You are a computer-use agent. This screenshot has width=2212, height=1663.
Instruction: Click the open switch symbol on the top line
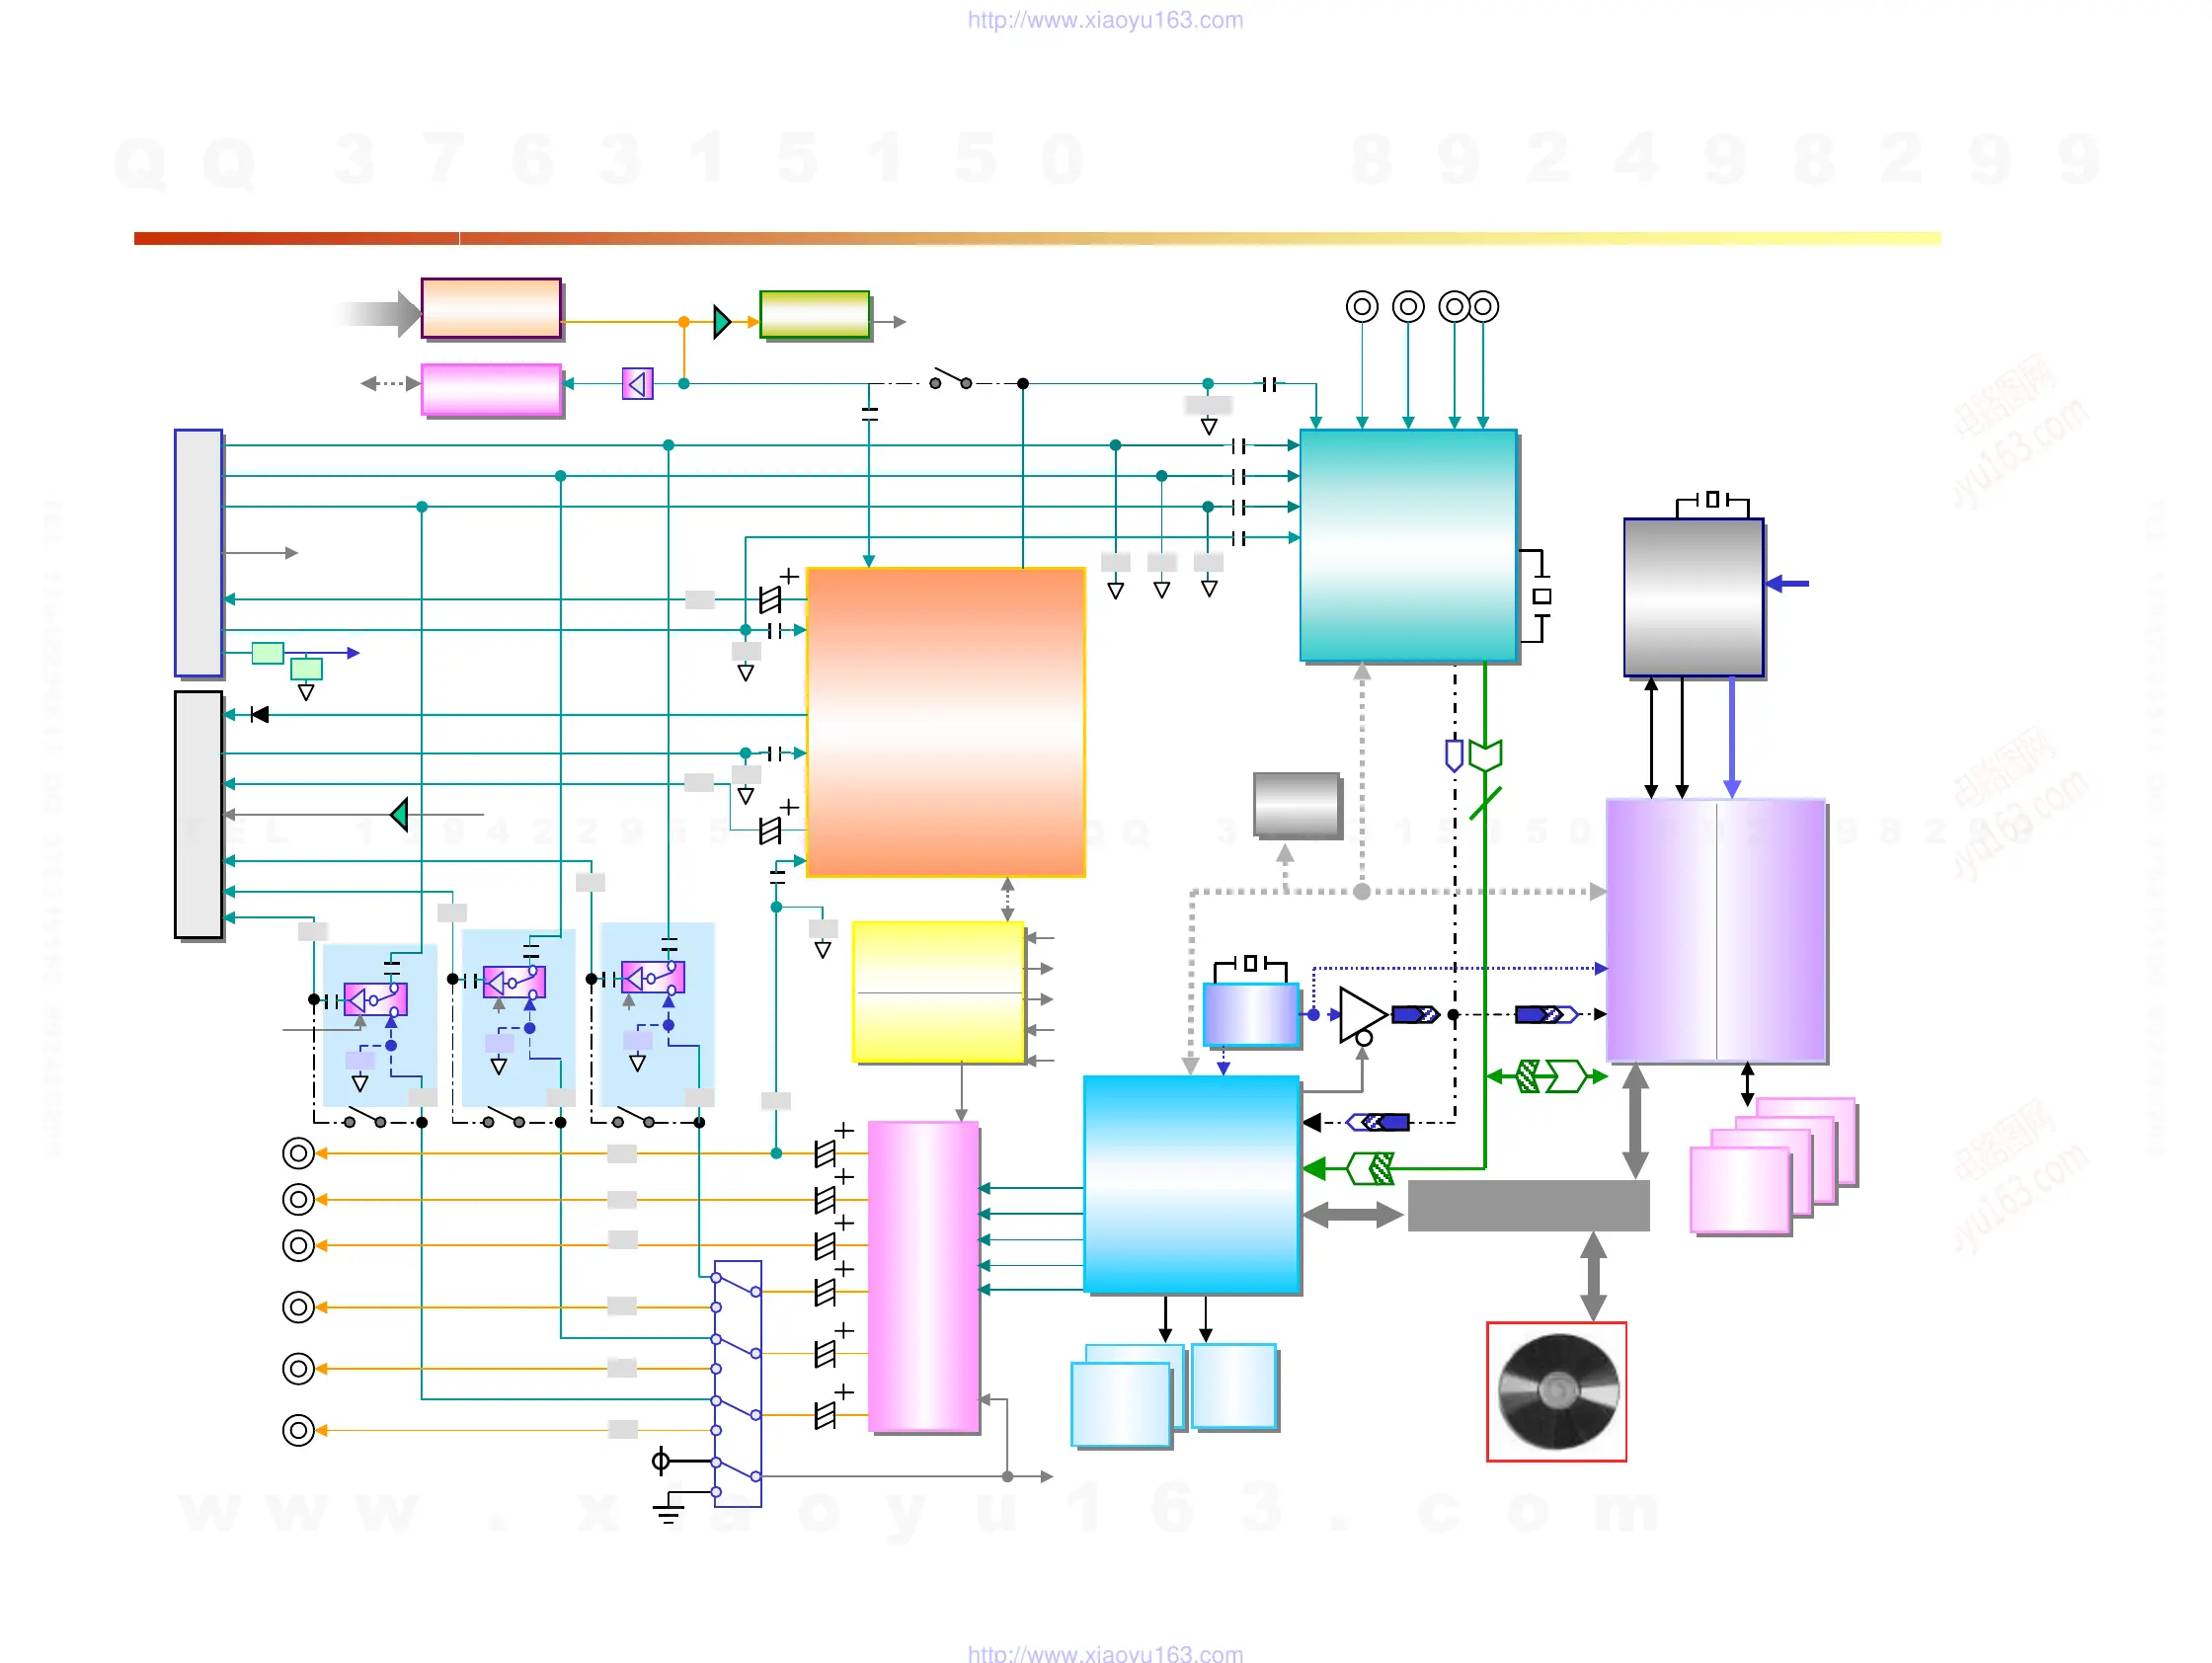(x=951, y=379)
